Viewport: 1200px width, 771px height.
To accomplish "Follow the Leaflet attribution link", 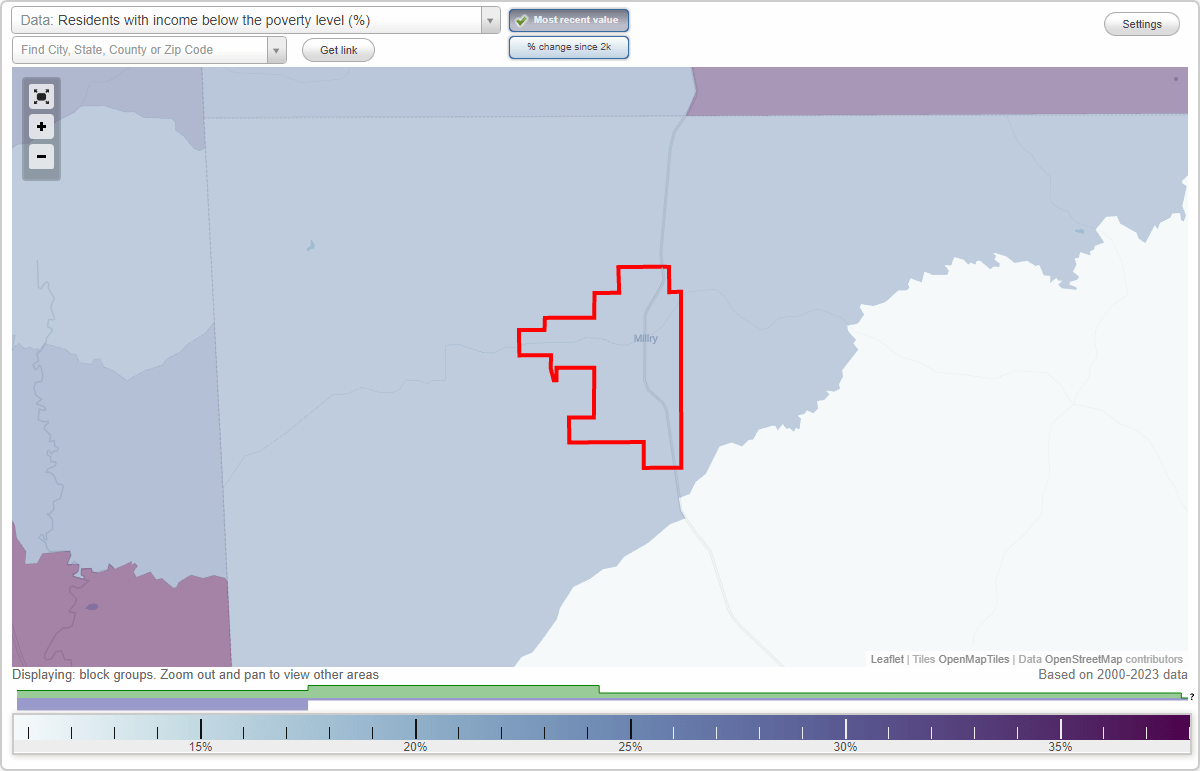I will click(886, 659).
